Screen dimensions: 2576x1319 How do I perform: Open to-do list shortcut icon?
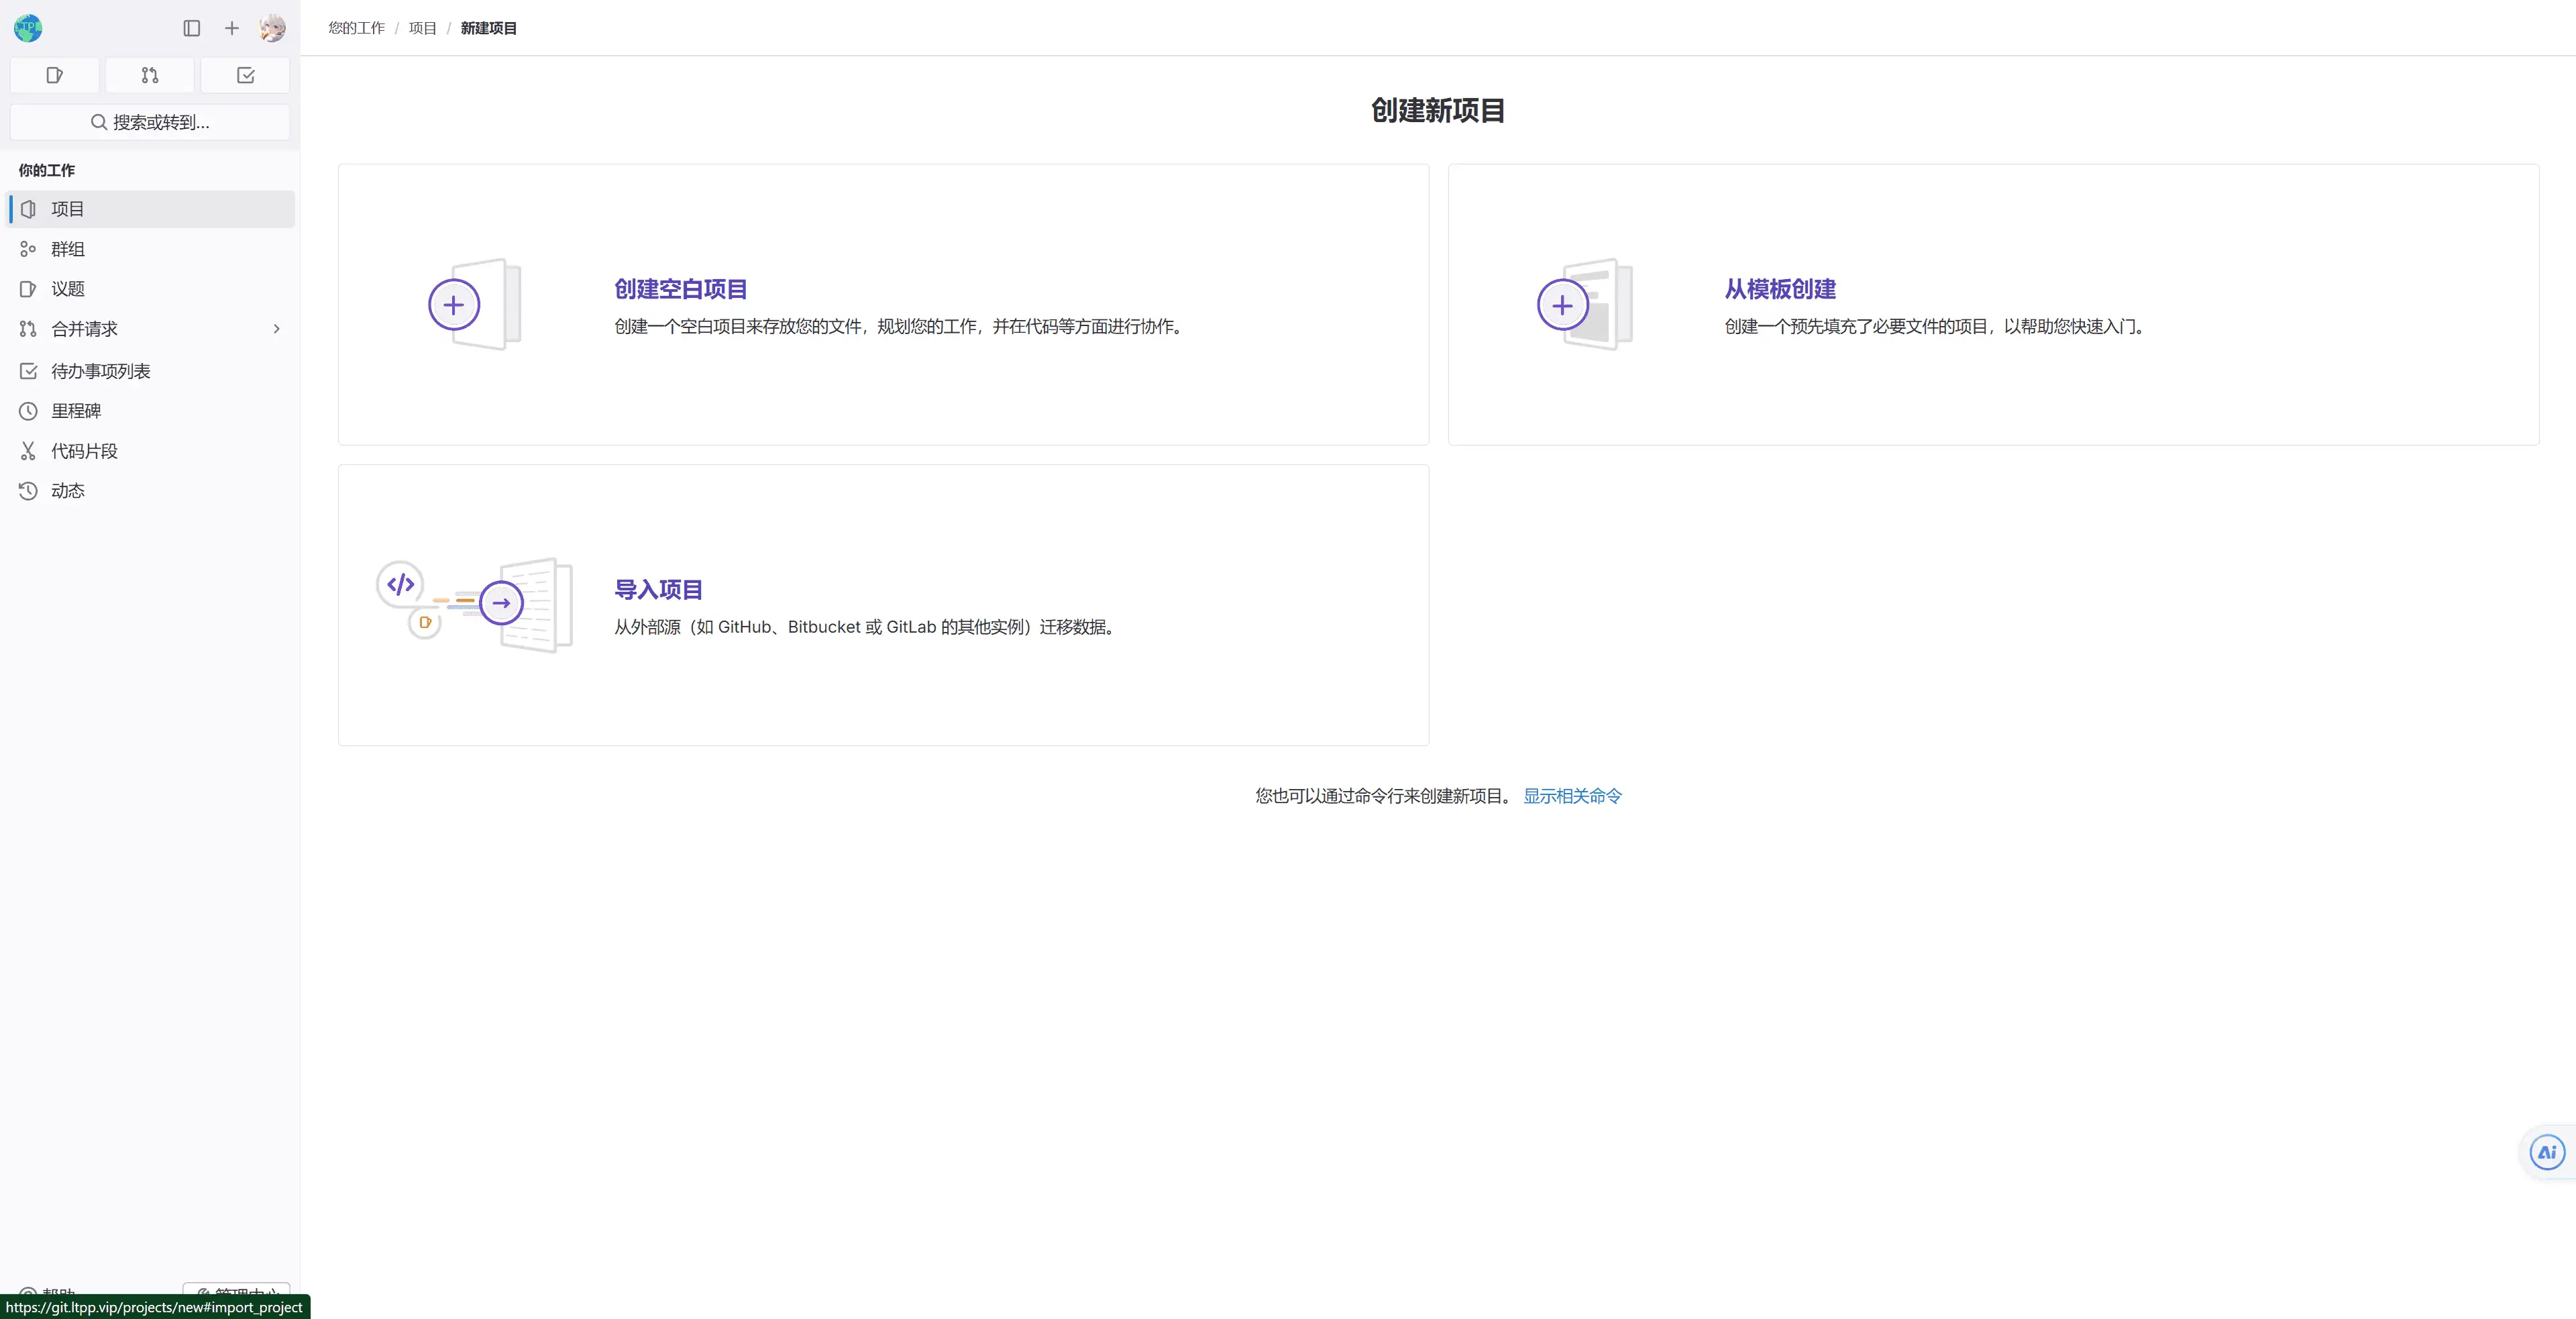pyautogui.click(x=245, y=75)
